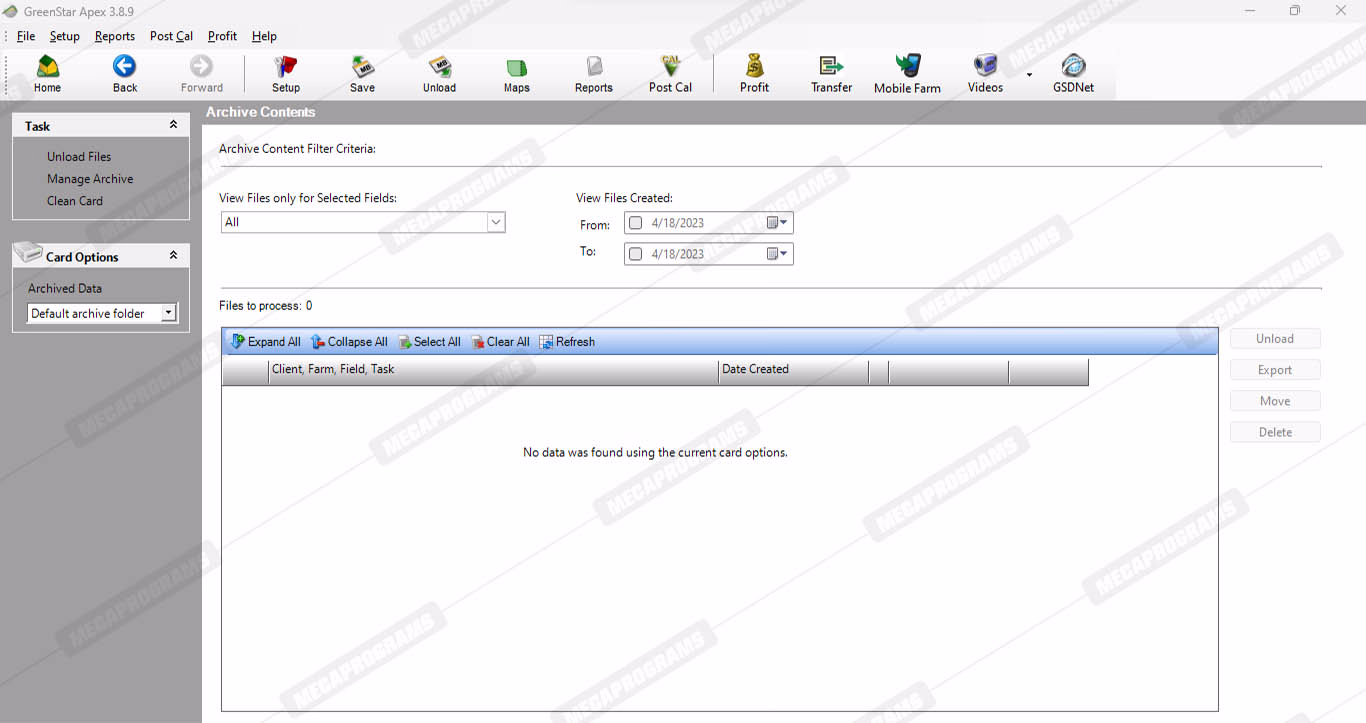Image resolution: width=1366 pixels, height=723 pixels.
Task: Enable the To date checkbox
Action: (636, 254)
